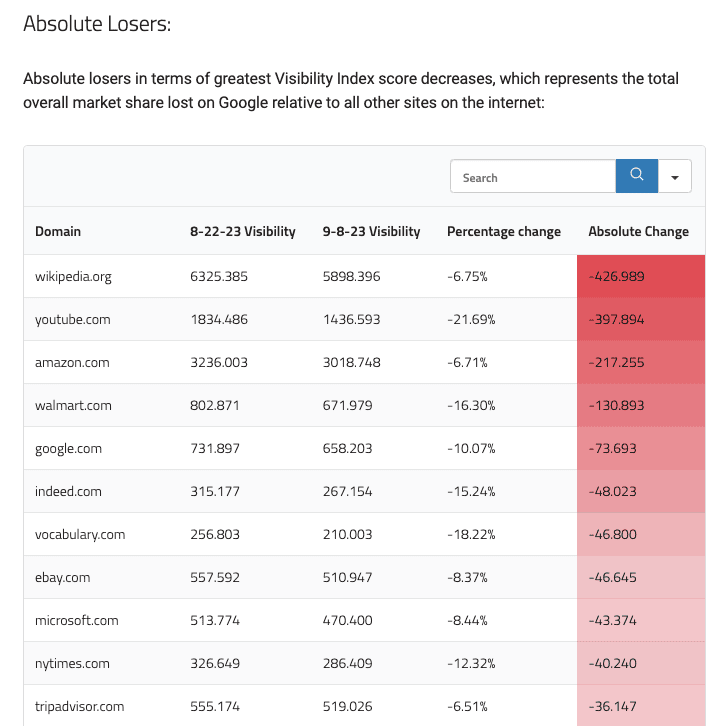Viewport: 726px width, 726px height.
Task: Select the vocabulary.com table row
Action: (364, 534)
